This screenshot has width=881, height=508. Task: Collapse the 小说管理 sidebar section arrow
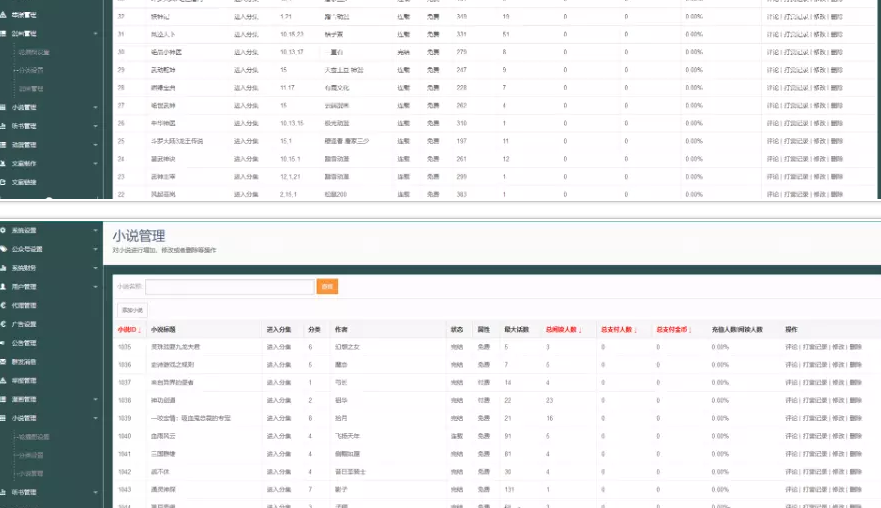click(x=95, y=418)
